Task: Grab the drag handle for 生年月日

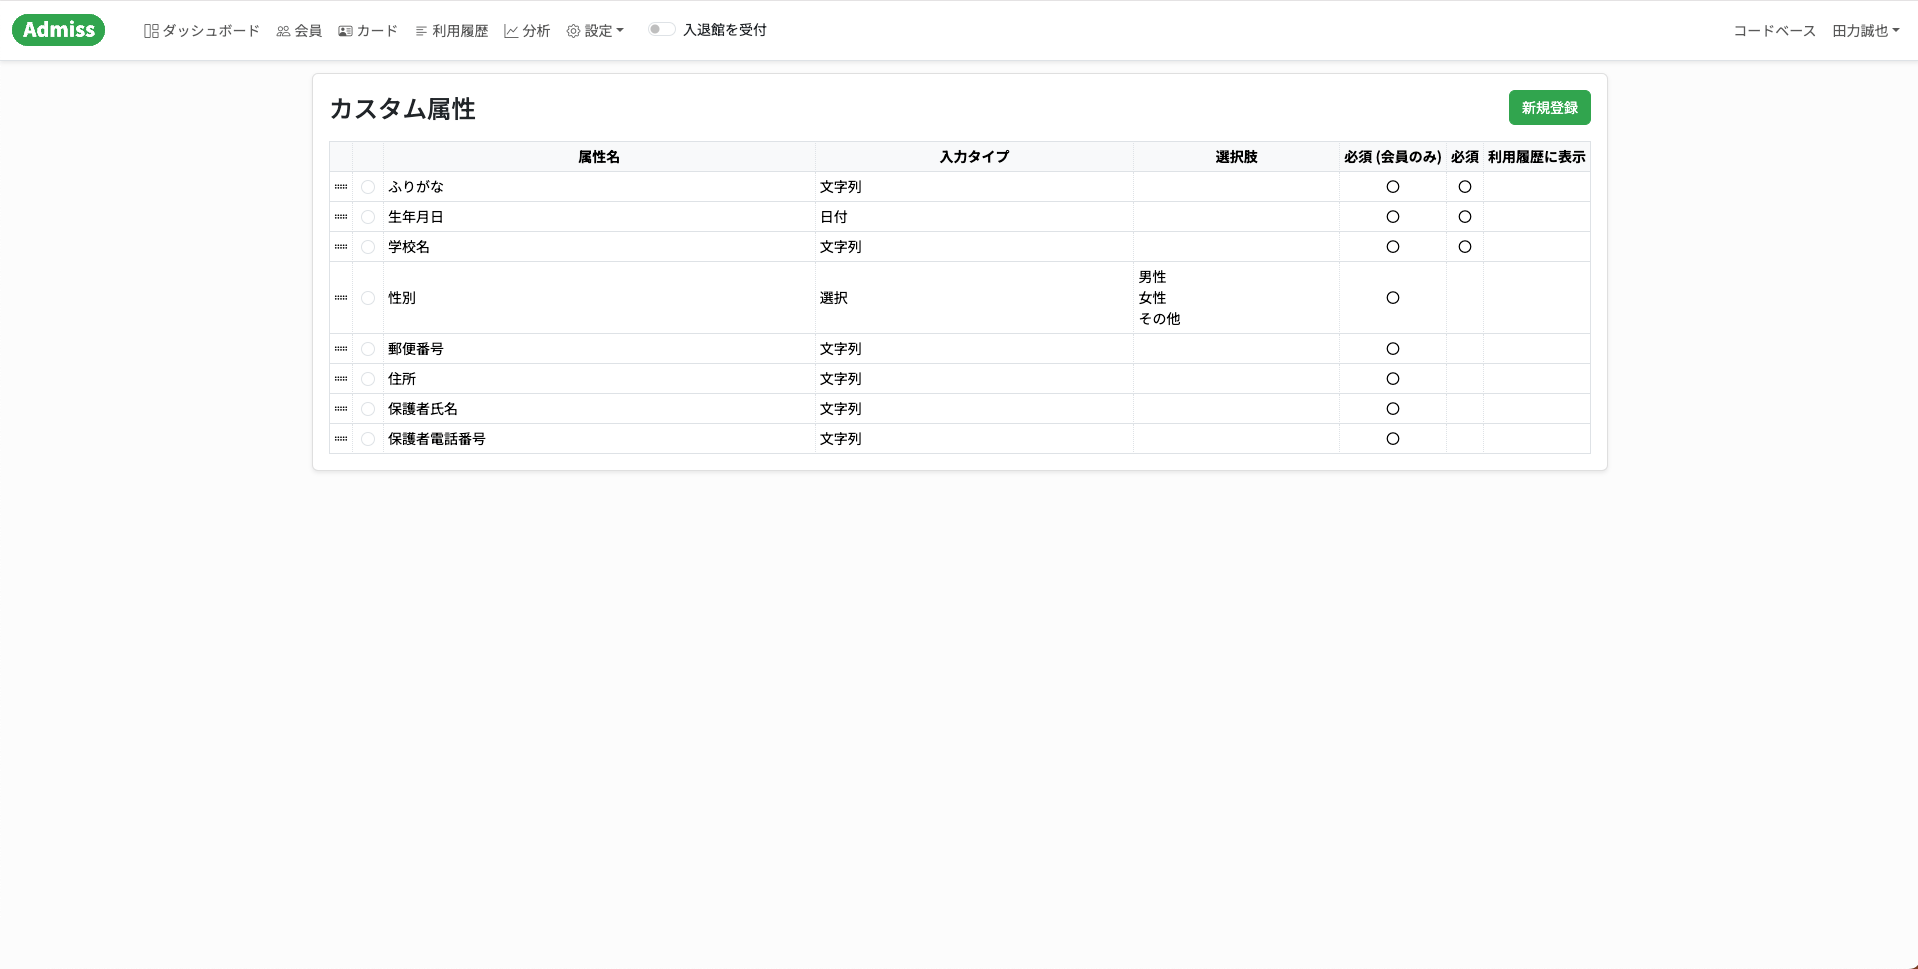Action: pyautogui.click(x=341, y=217)
